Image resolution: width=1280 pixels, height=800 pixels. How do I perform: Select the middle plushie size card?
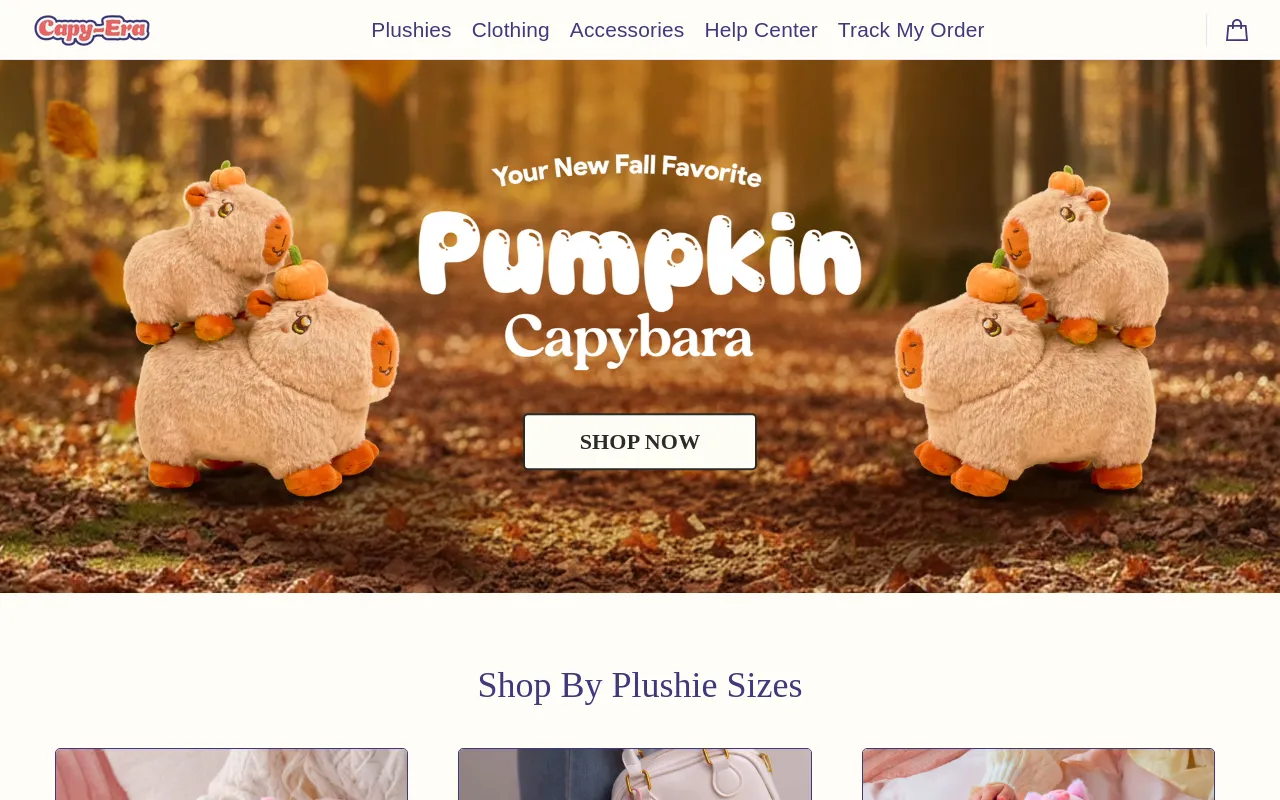click(x=635, y=774)
